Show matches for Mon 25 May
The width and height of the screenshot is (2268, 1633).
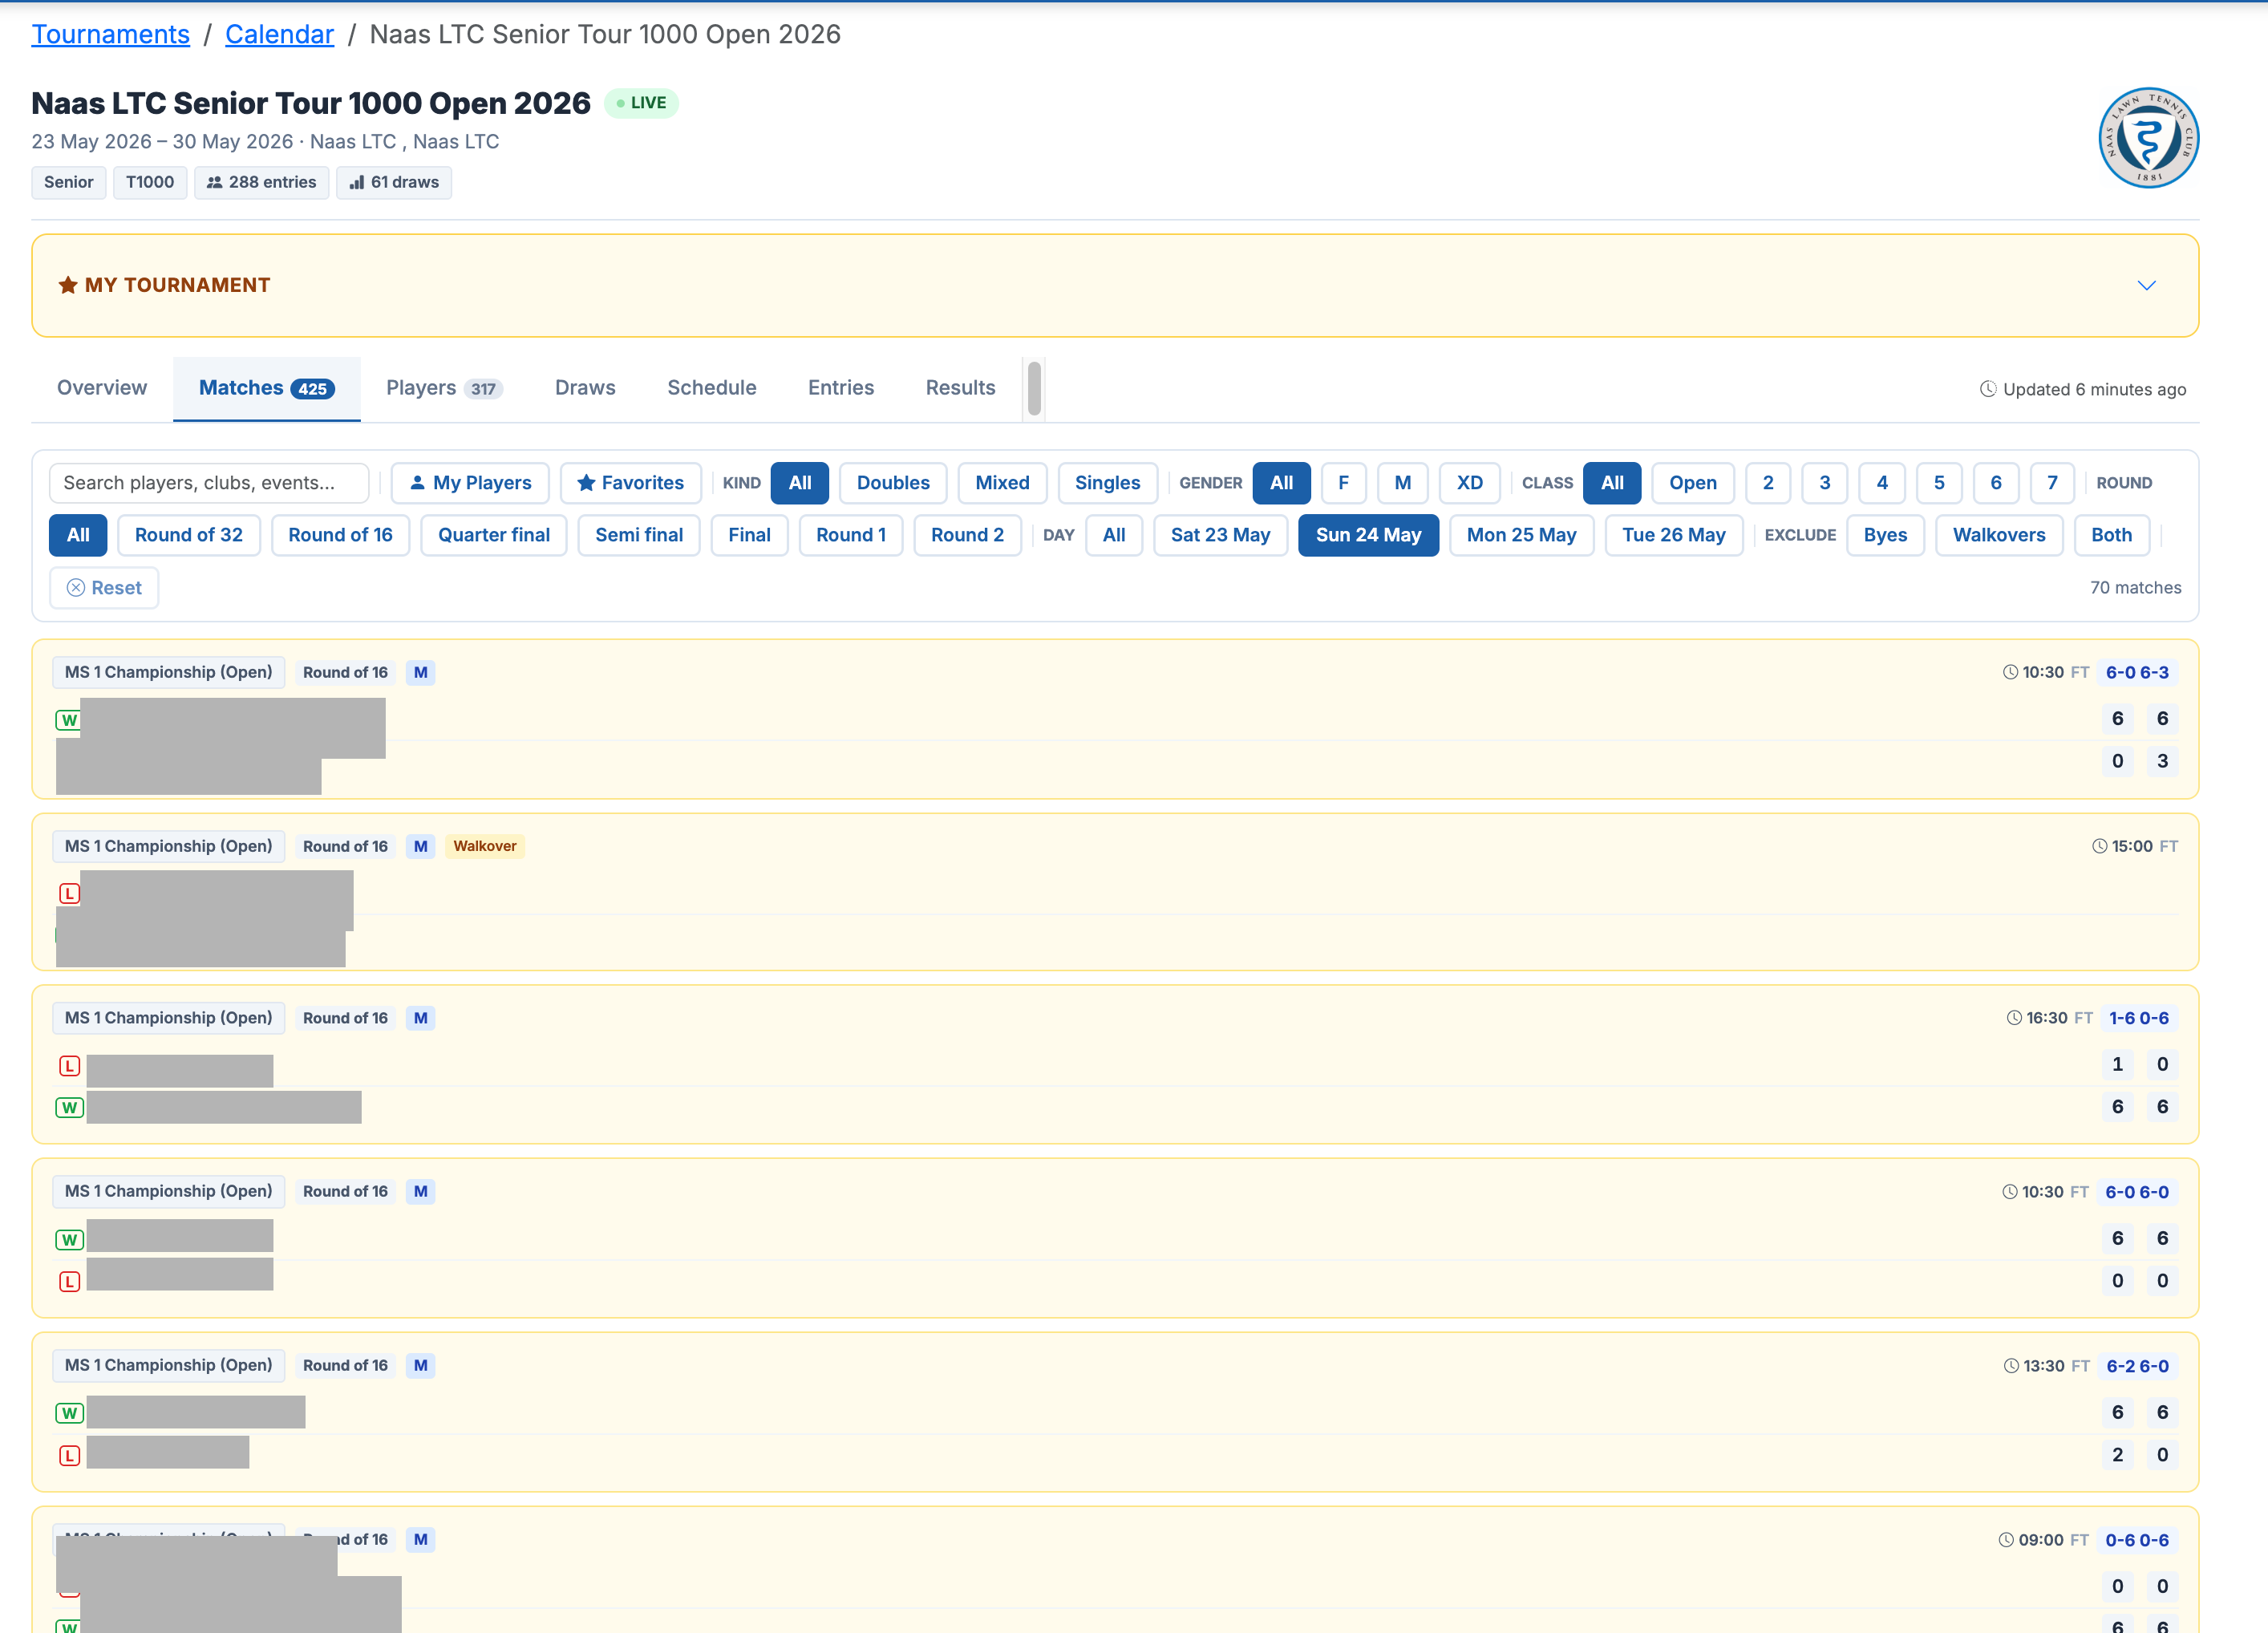(1521, 535)
